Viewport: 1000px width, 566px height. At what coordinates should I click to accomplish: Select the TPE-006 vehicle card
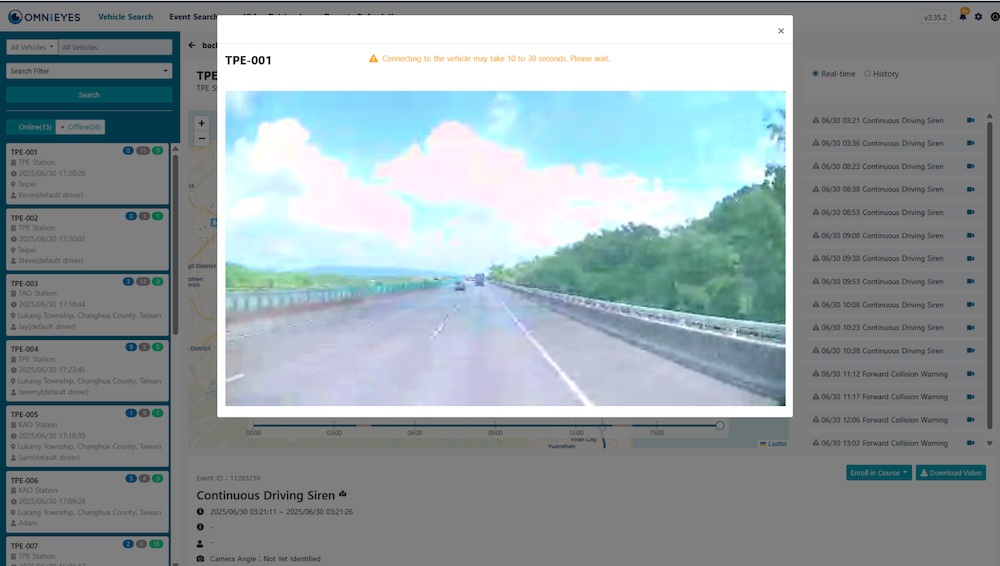[x=87, y=502]
